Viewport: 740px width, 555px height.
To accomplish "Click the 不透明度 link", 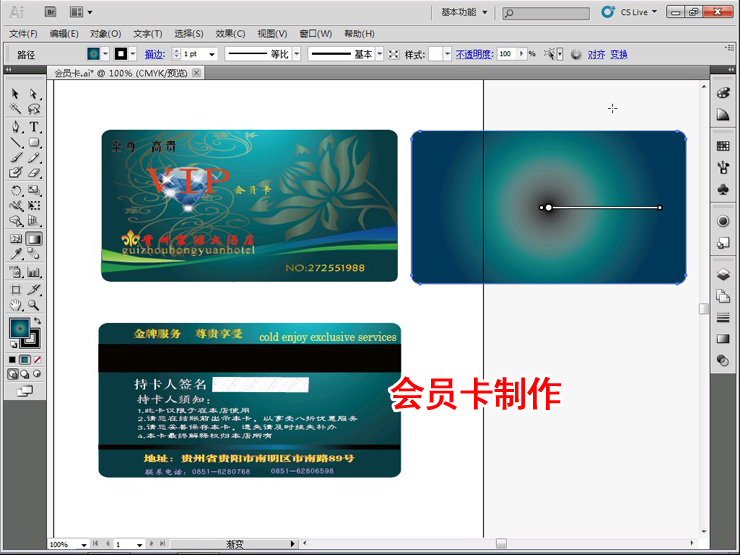I will click(474, 54).
